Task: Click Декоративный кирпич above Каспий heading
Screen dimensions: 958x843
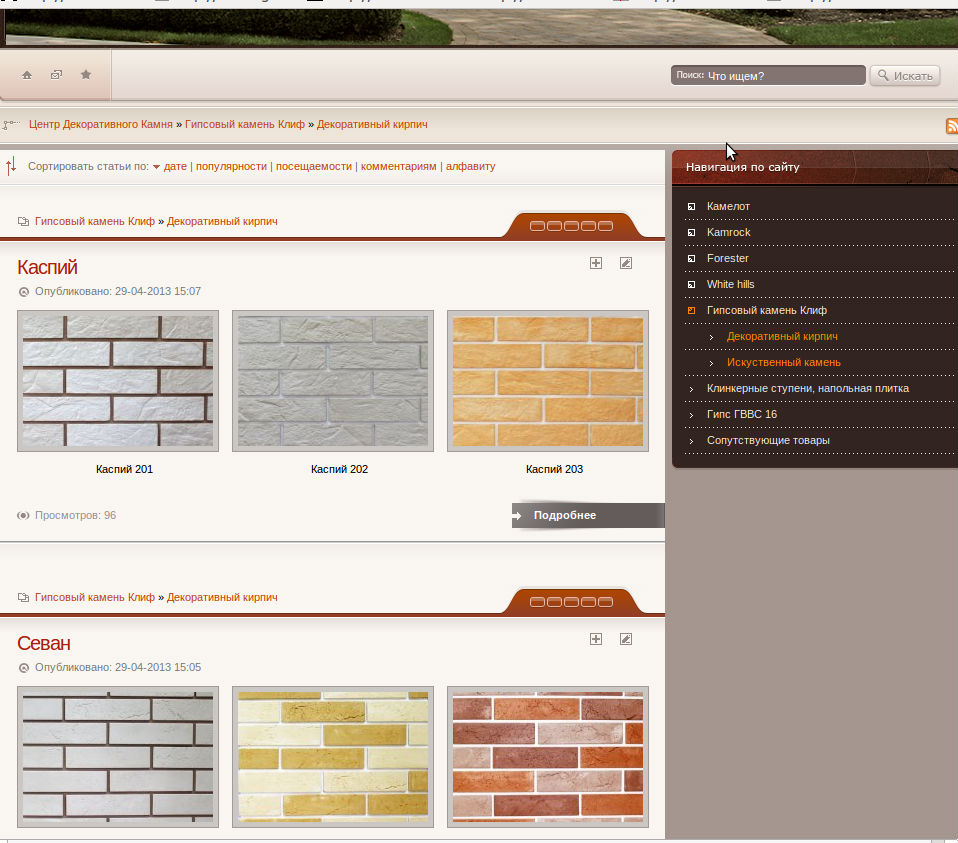Action: coord(222,221)
